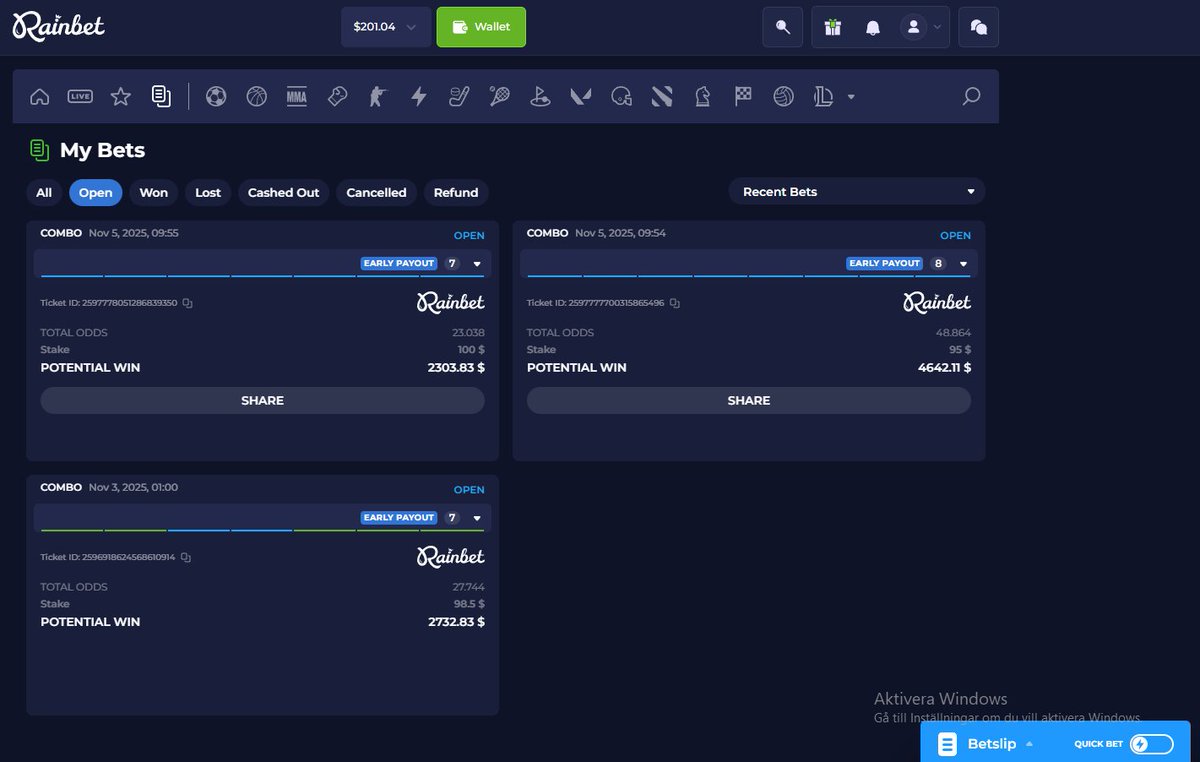Select the MMA sport icon
The height and width of the screenshot is (762, 1200).
tap(297, 97)
